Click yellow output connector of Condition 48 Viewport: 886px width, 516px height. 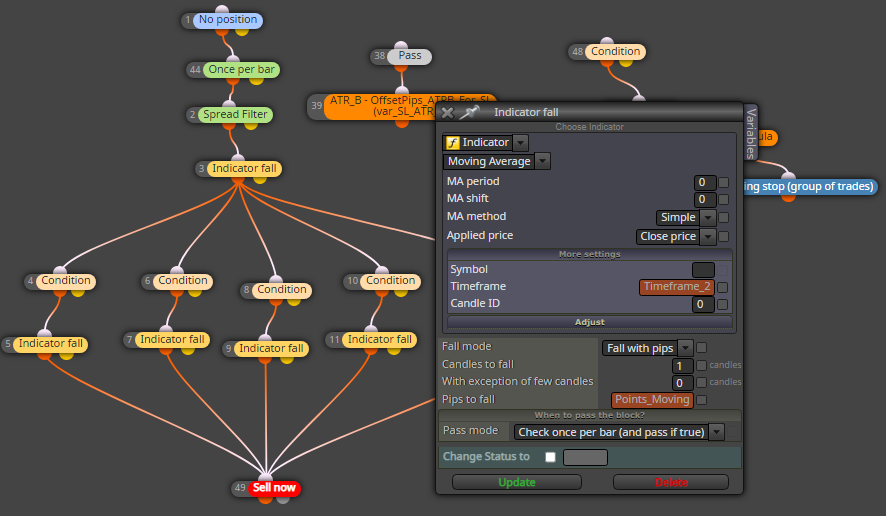pyautogui.click(x=626, y=63)
